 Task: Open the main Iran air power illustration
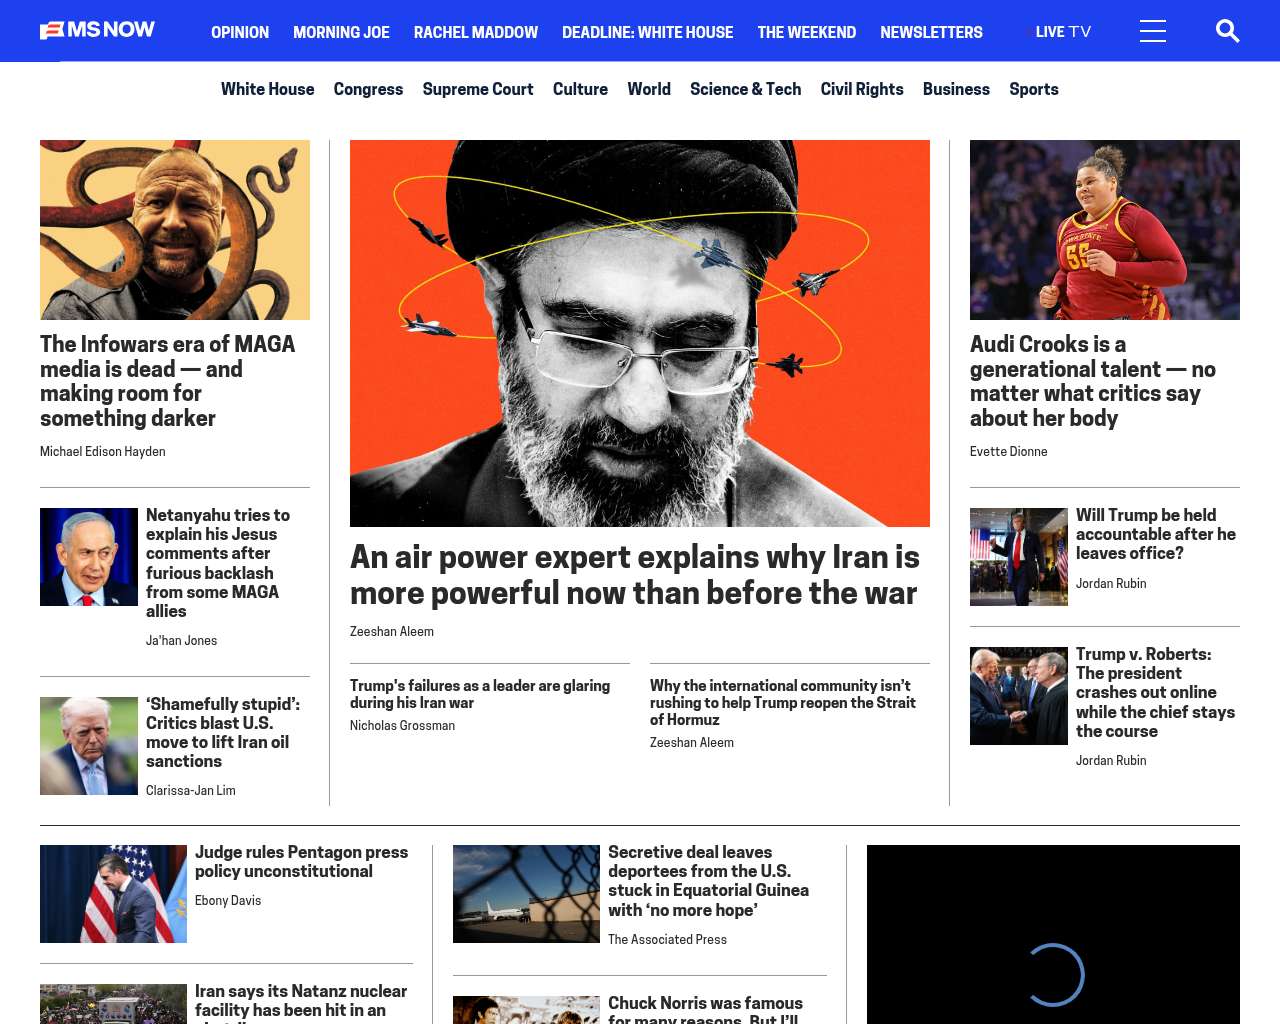[640, 333]
